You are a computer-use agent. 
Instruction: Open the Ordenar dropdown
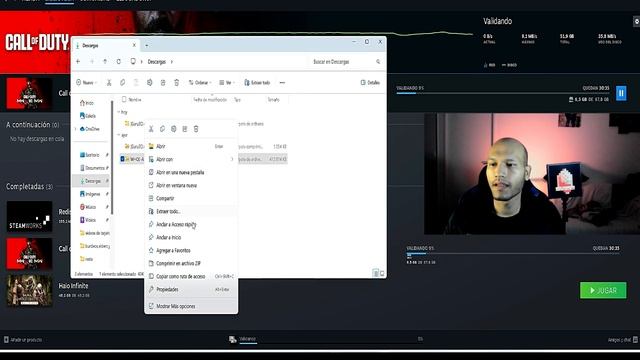click(x=200, y=82)
